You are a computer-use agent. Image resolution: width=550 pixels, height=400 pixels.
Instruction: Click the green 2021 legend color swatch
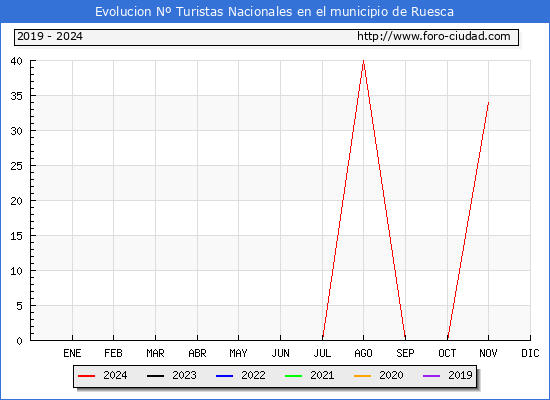pyautogui.click(x=294, y=376)
